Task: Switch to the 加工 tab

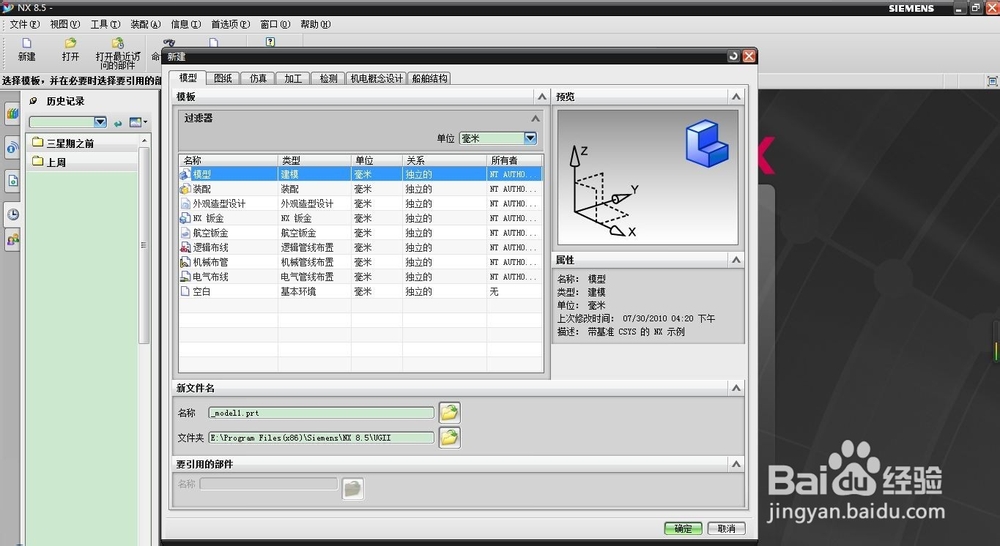Action: click(x=293, y=78)
